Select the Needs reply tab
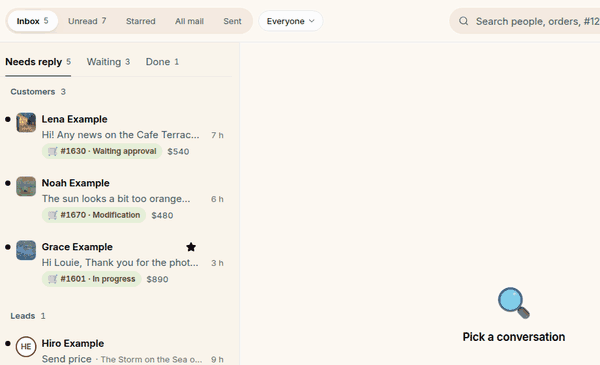Image resolution: width=600 pixels, height=365 pixels. pyautogui.click(x=38, y=62)
